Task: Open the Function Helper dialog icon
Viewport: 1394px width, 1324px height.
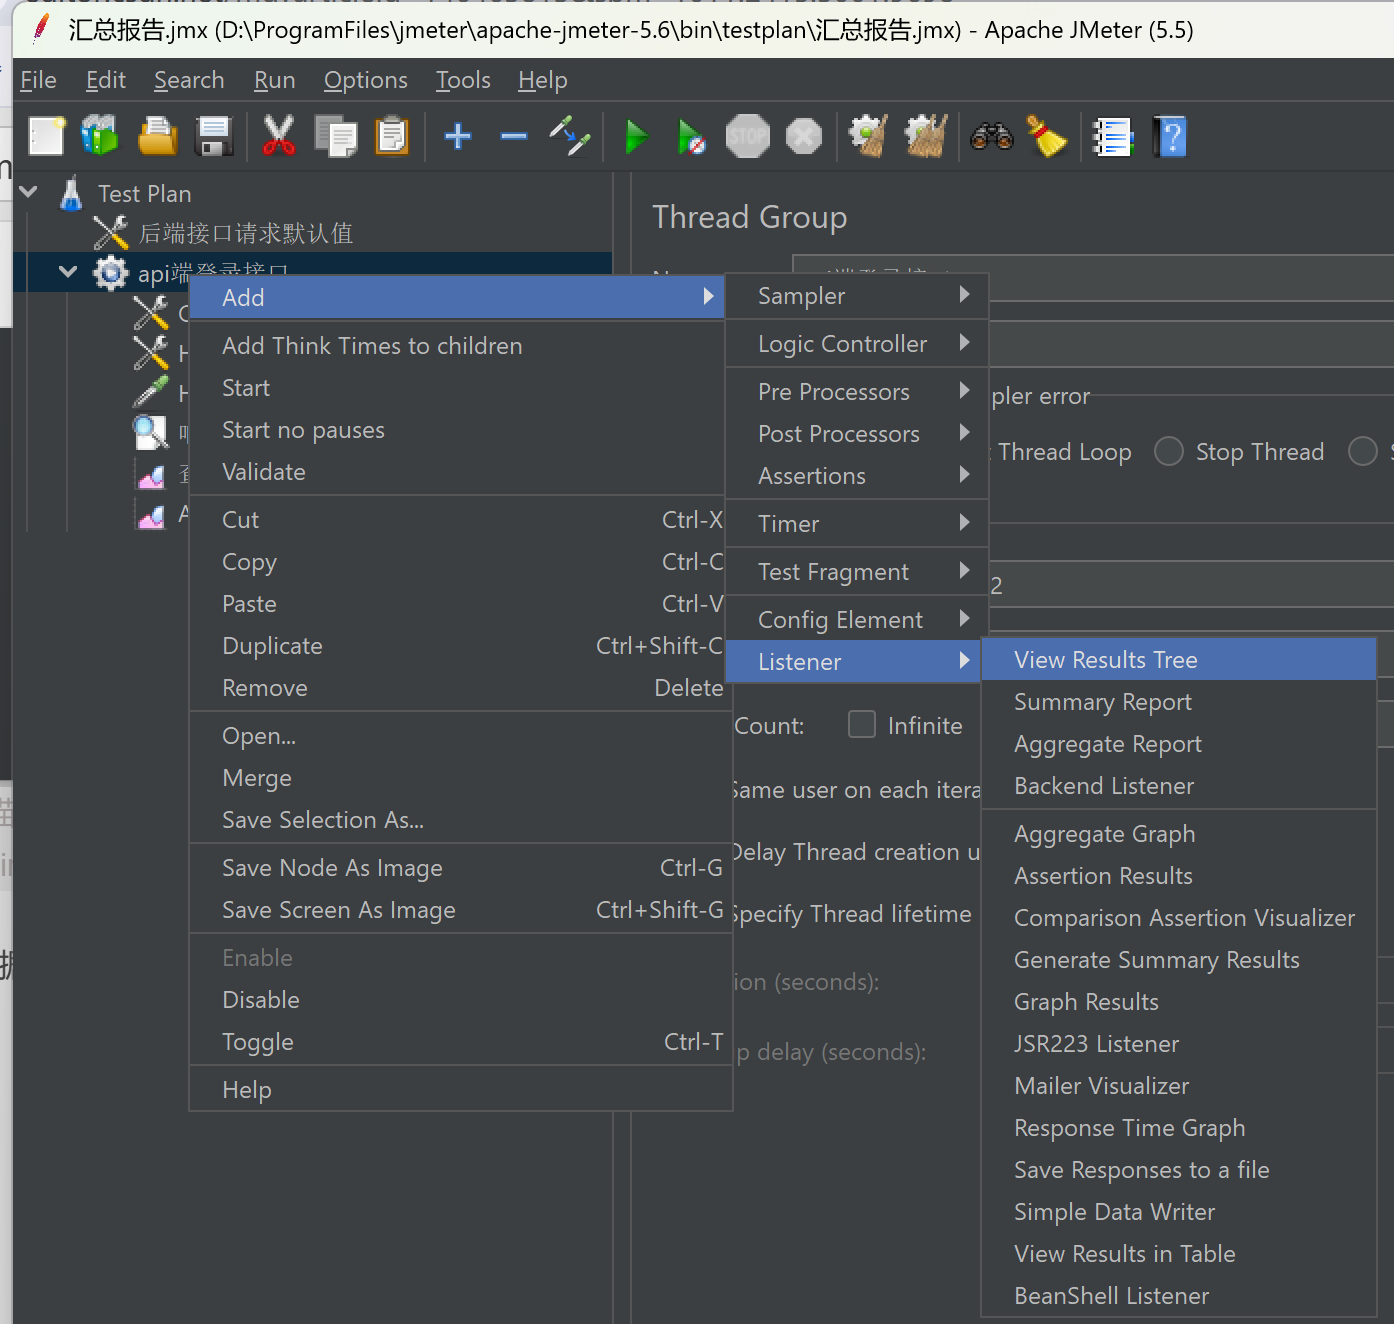Action: pos(1112,137)
